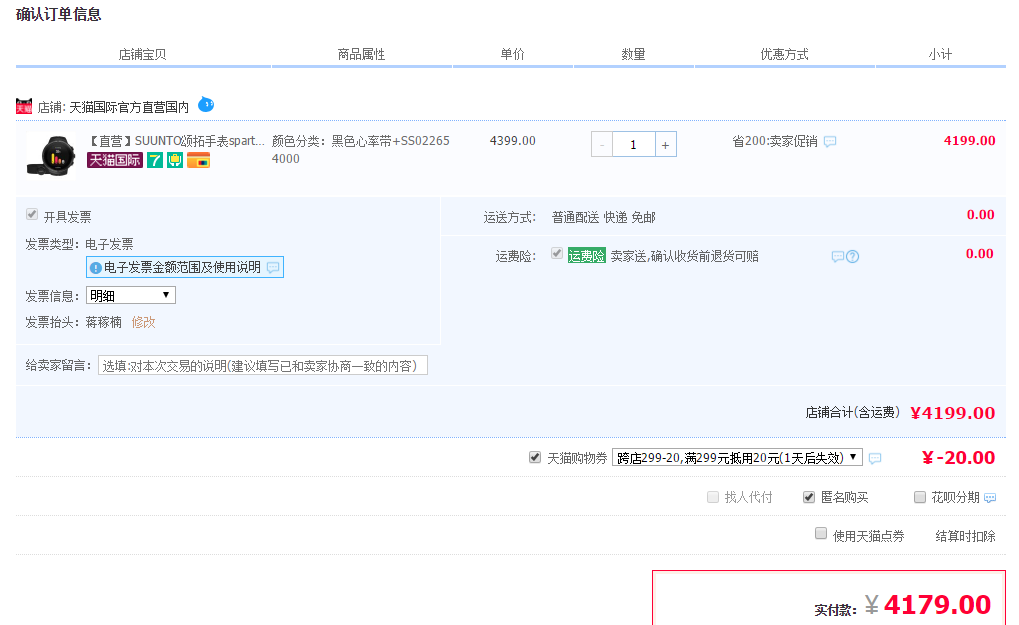
Task: Click the comment icon beside the coupon dropdown
Action: click(x=875, y=459)
